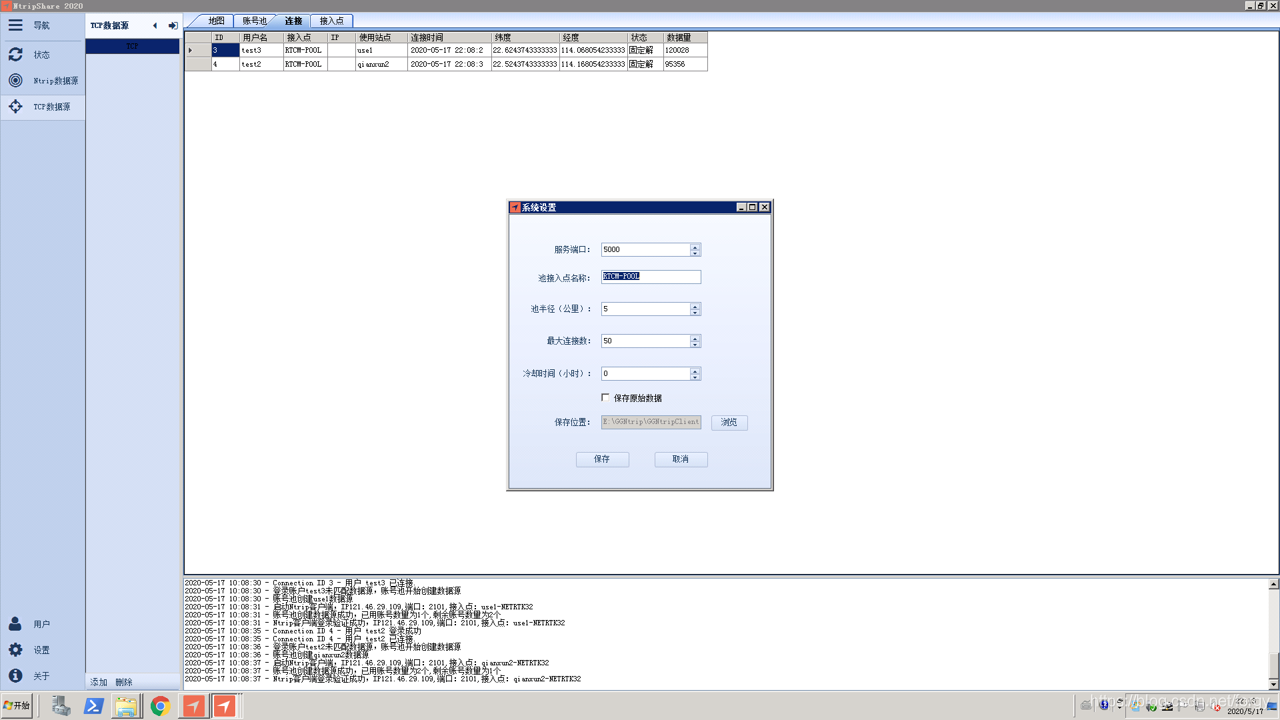Open the 关于 info icon
Screen dimensions: 1280x720
pyautogui.click(x=15, y=676)
